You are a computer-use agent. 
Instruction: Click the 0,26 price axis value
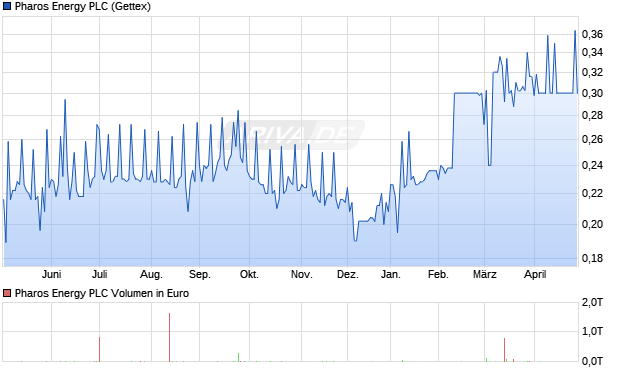coord(592,140)
